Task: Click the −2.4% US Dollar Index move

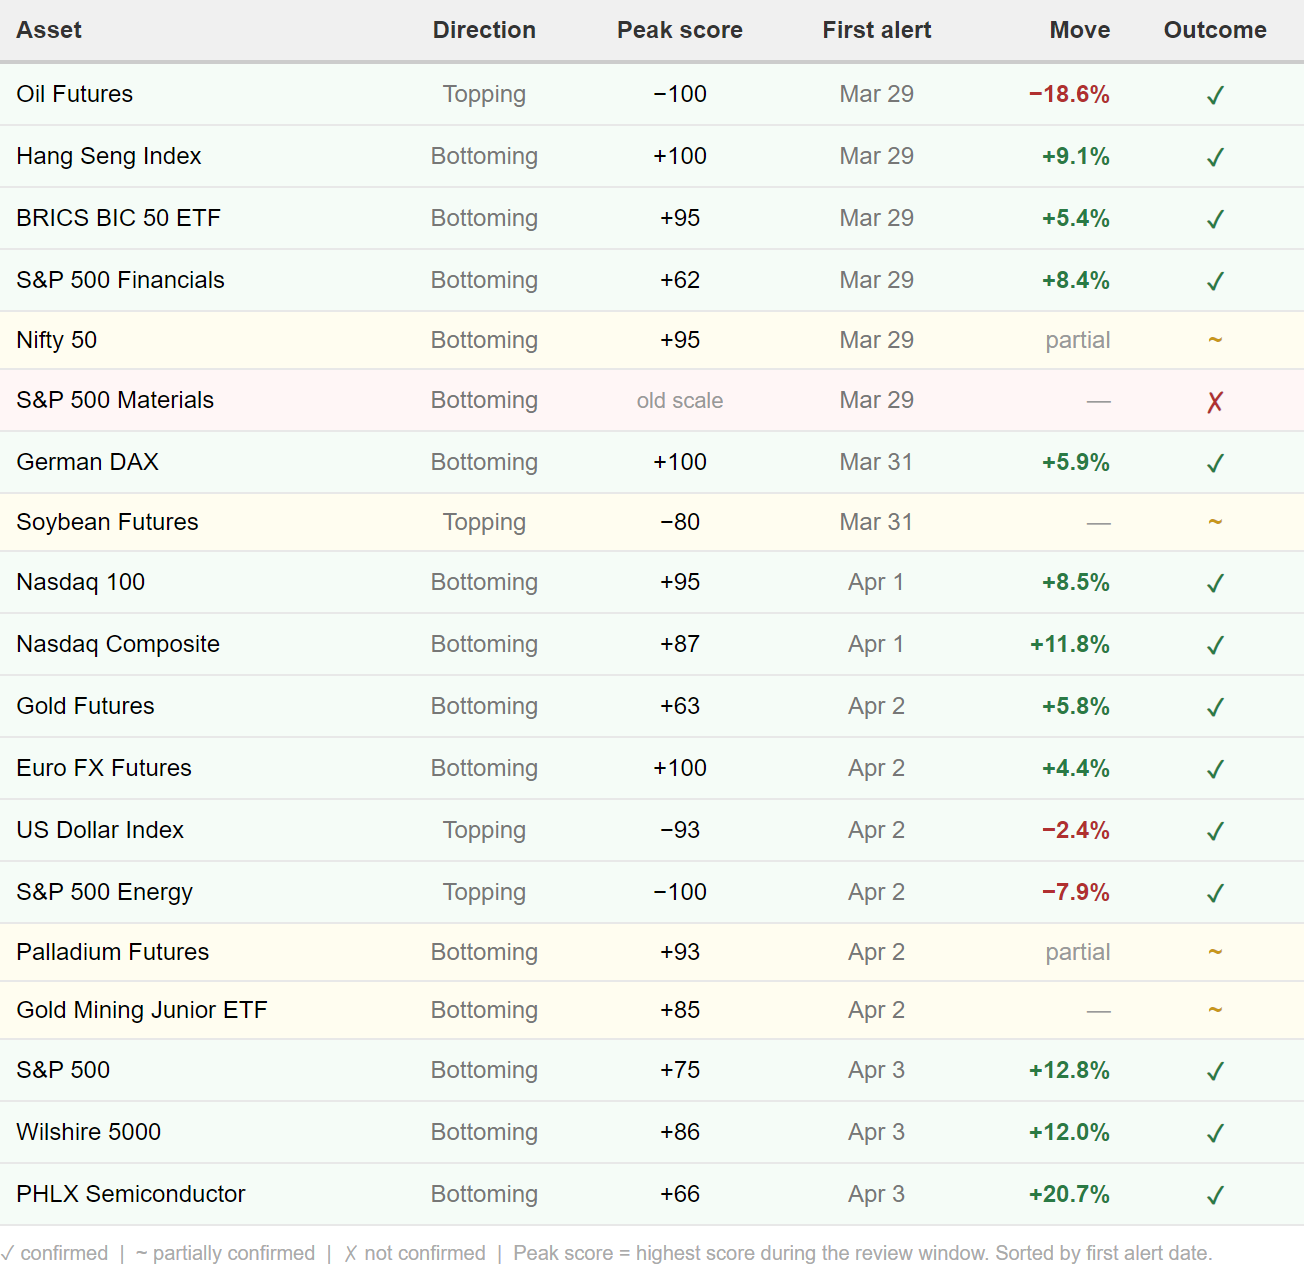Action: pos(1076,830)
